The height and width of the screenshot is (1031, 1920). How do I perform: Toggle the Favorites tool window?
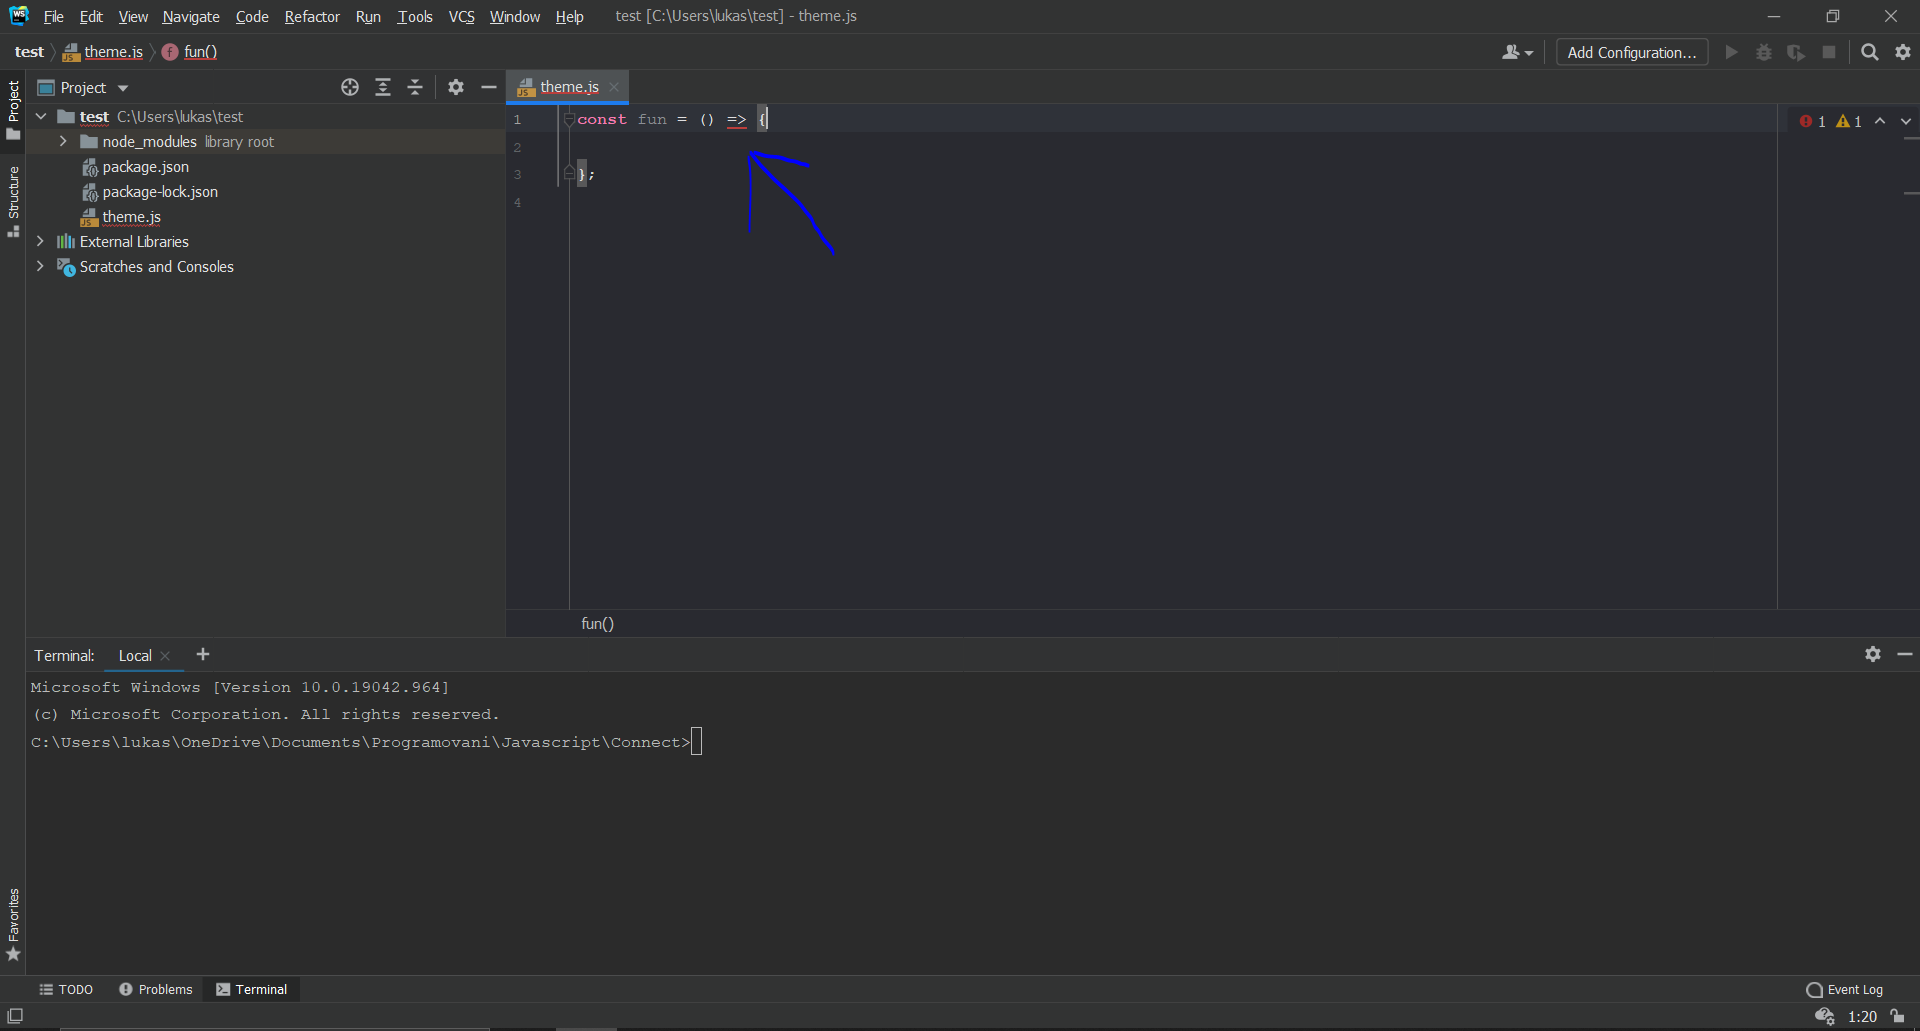(x=14, y=922)
